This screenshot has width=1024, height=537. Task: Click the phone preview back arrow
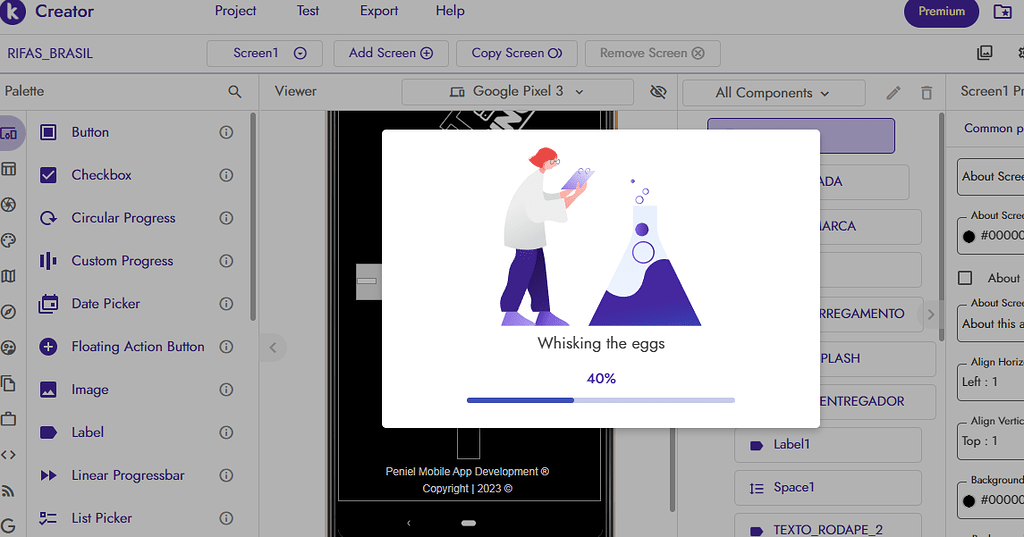409,523
